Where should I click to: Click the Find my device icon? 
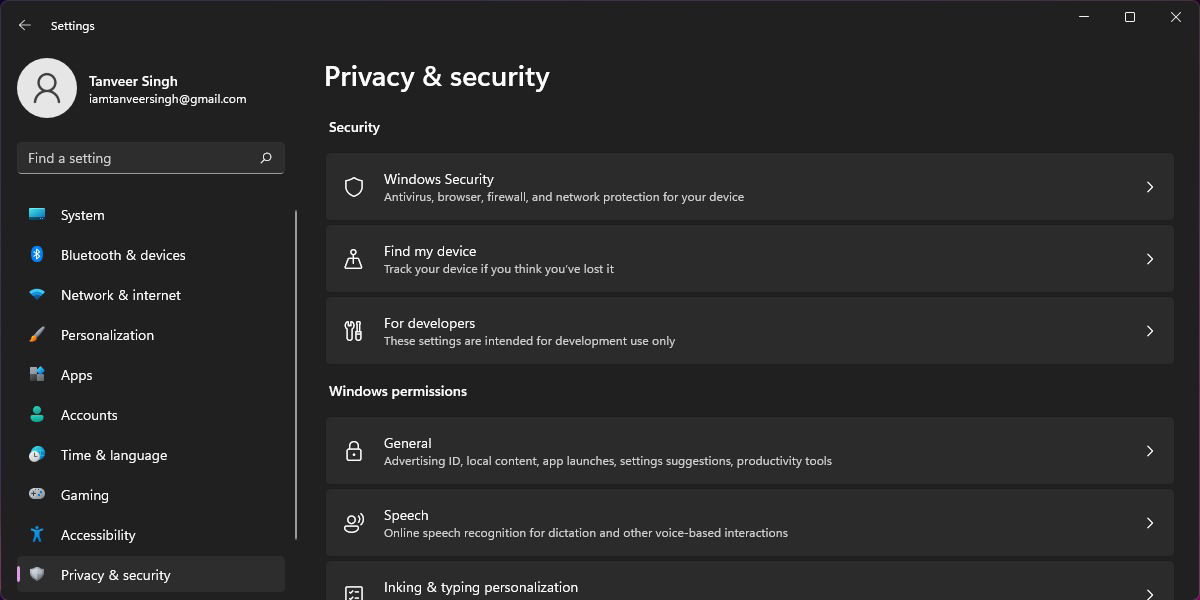(x=354, y=259)
